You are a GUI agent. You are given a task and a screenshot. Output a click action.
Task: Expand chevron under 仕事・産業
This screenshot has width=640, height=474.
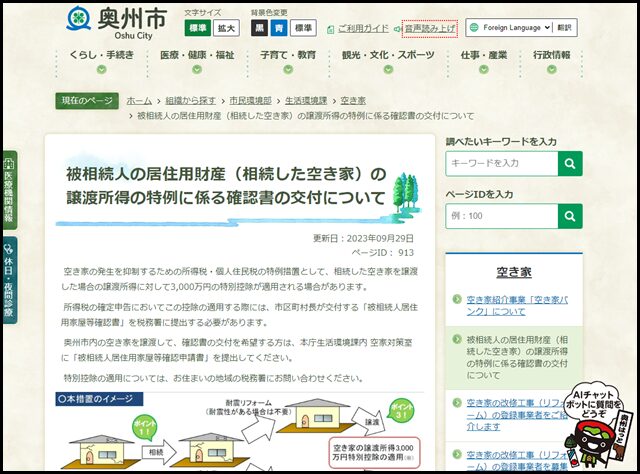[484, 70]
